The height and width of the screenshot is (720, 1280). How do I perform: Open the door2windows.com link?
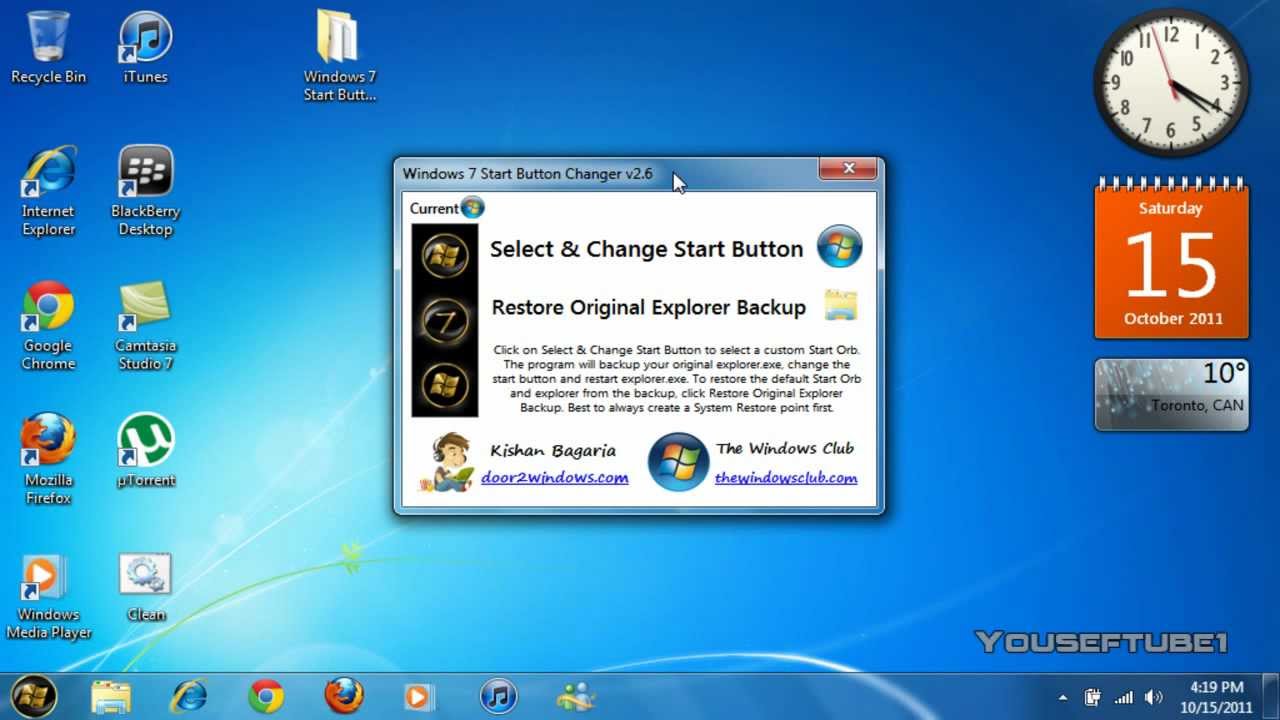click(x=554, y=478)
